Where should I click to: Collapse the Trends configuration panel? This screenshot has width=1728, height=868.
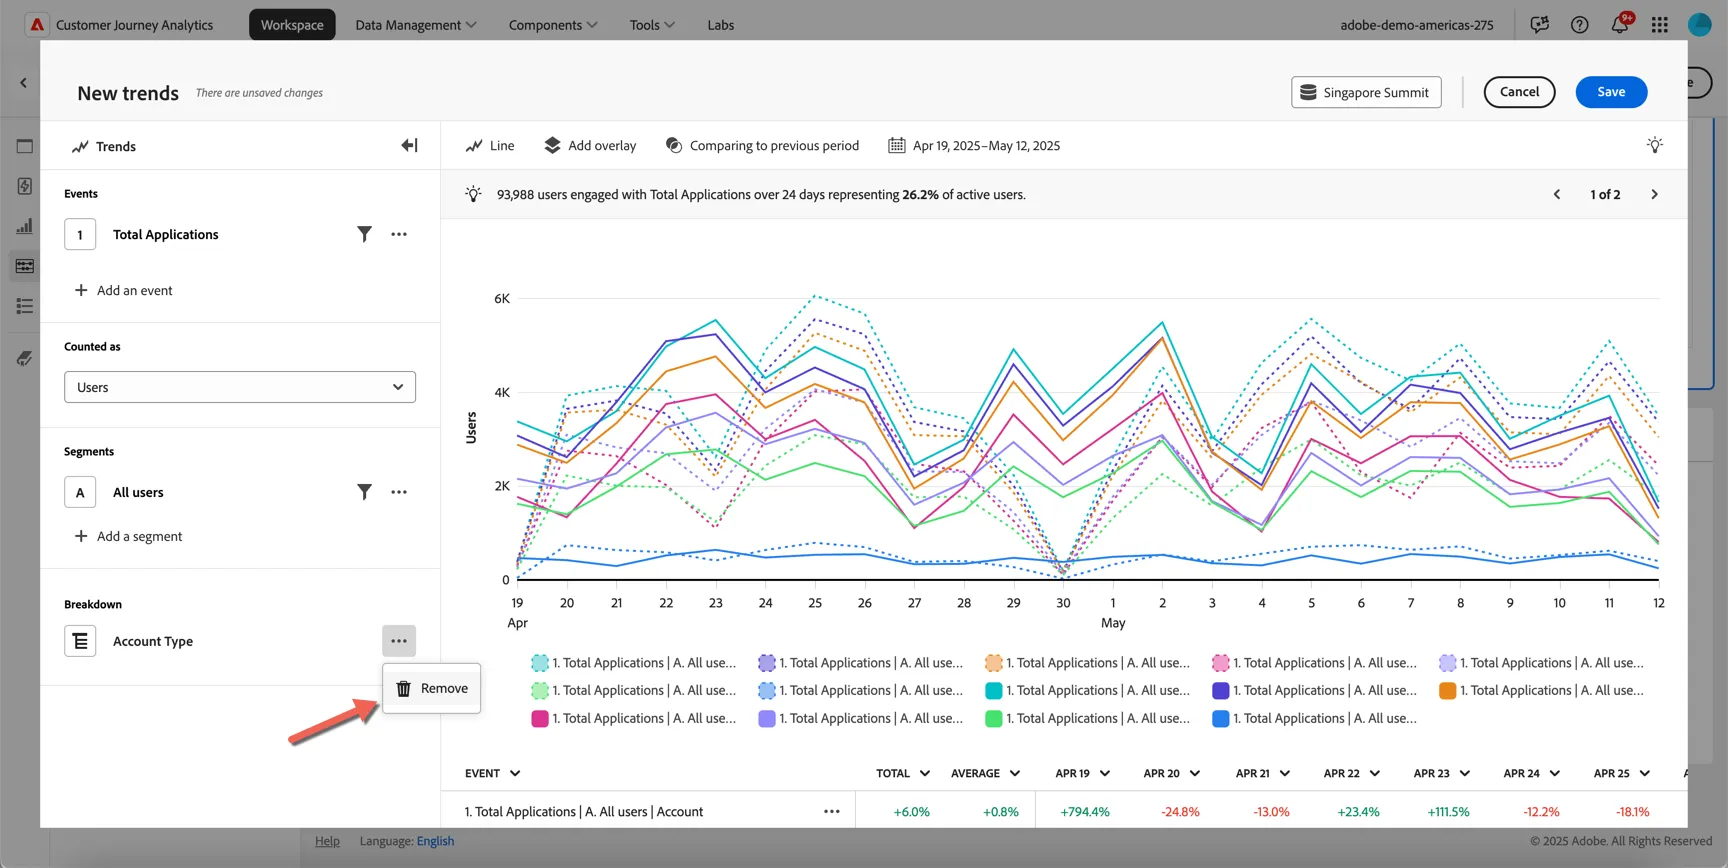409,146
